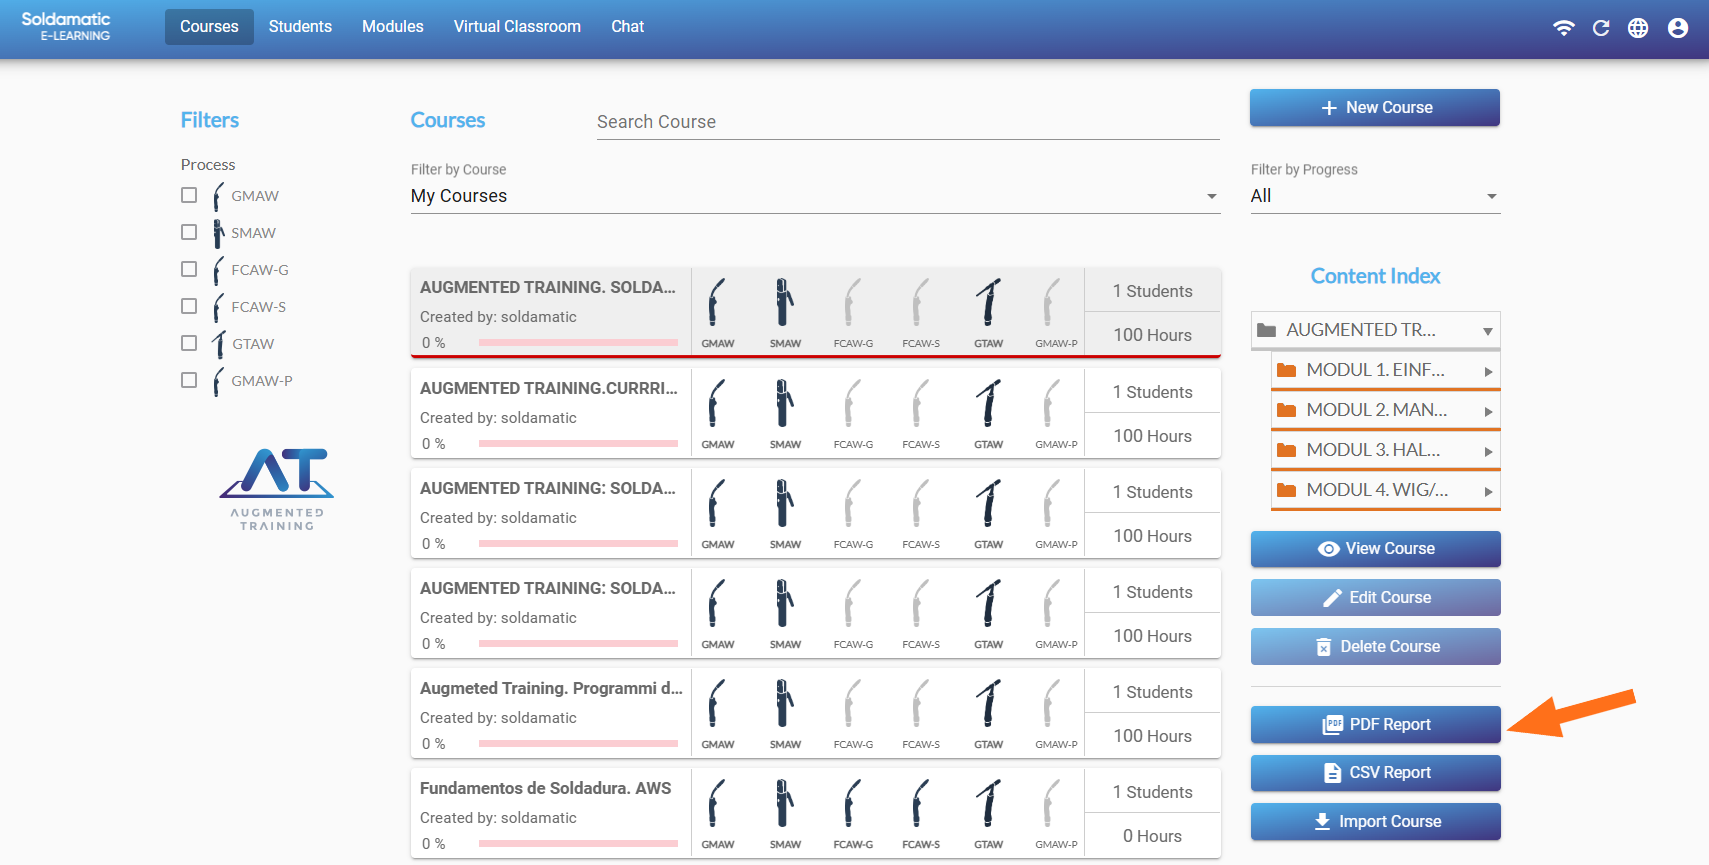This screenshot has height=865, width=1709.
Task: Click the Soldamatic E-Learning logo
Action: (x=66, y=26)
